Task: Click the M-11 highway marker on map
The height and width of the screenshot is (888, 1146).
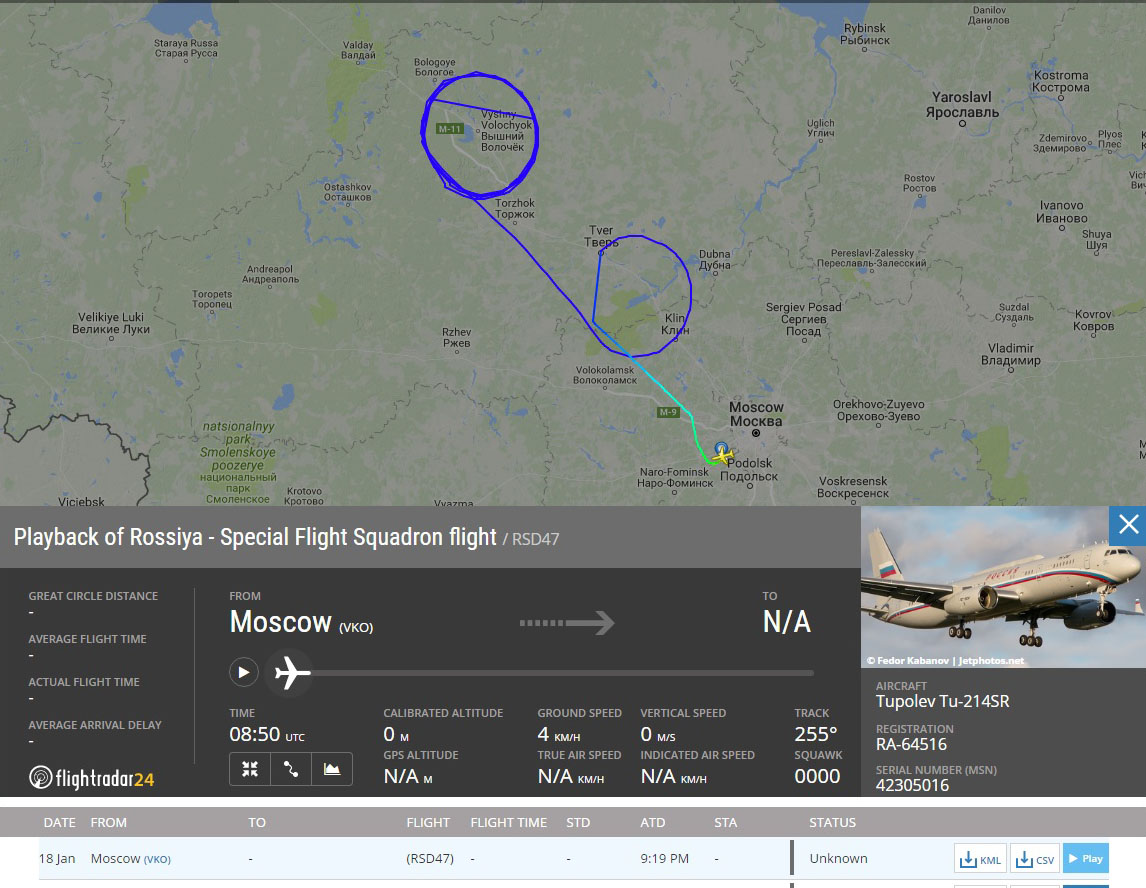Action: [x=449, y=129]
